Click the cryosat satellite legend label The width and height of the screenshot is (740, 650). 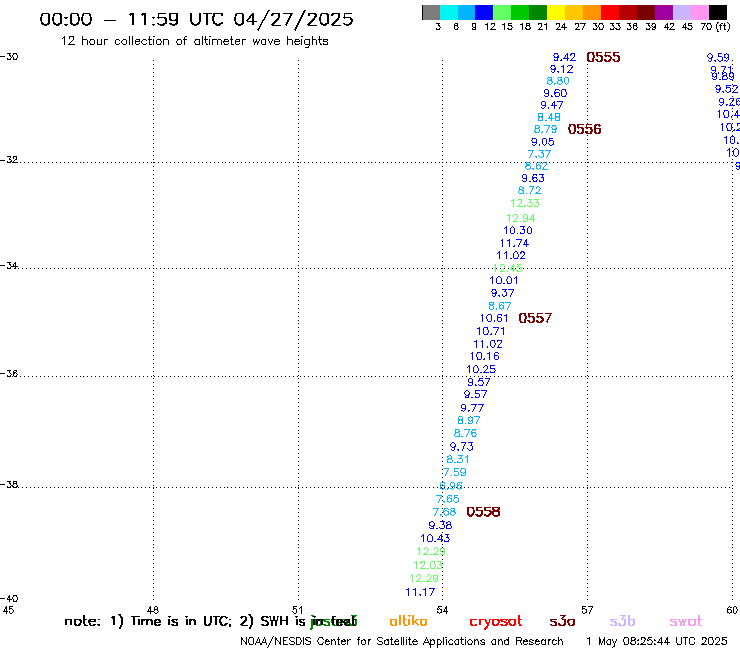click(x=496, y=621)
